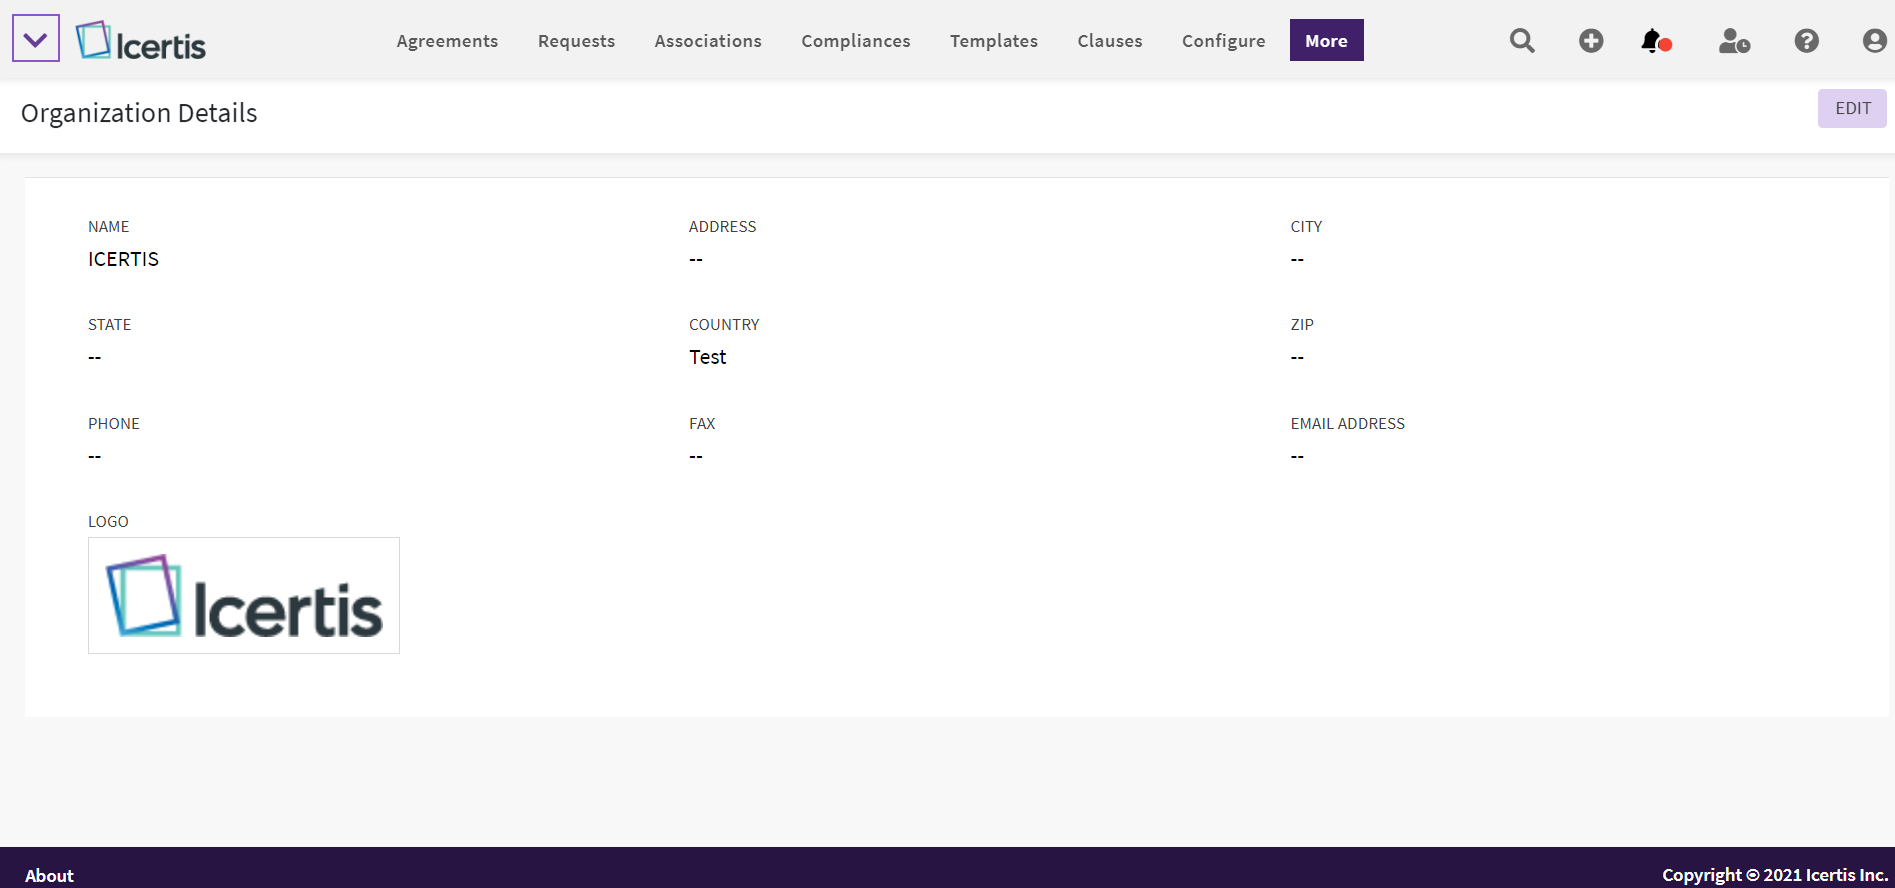
Task: Select the Associations menu item
Action: pos(708,41)
